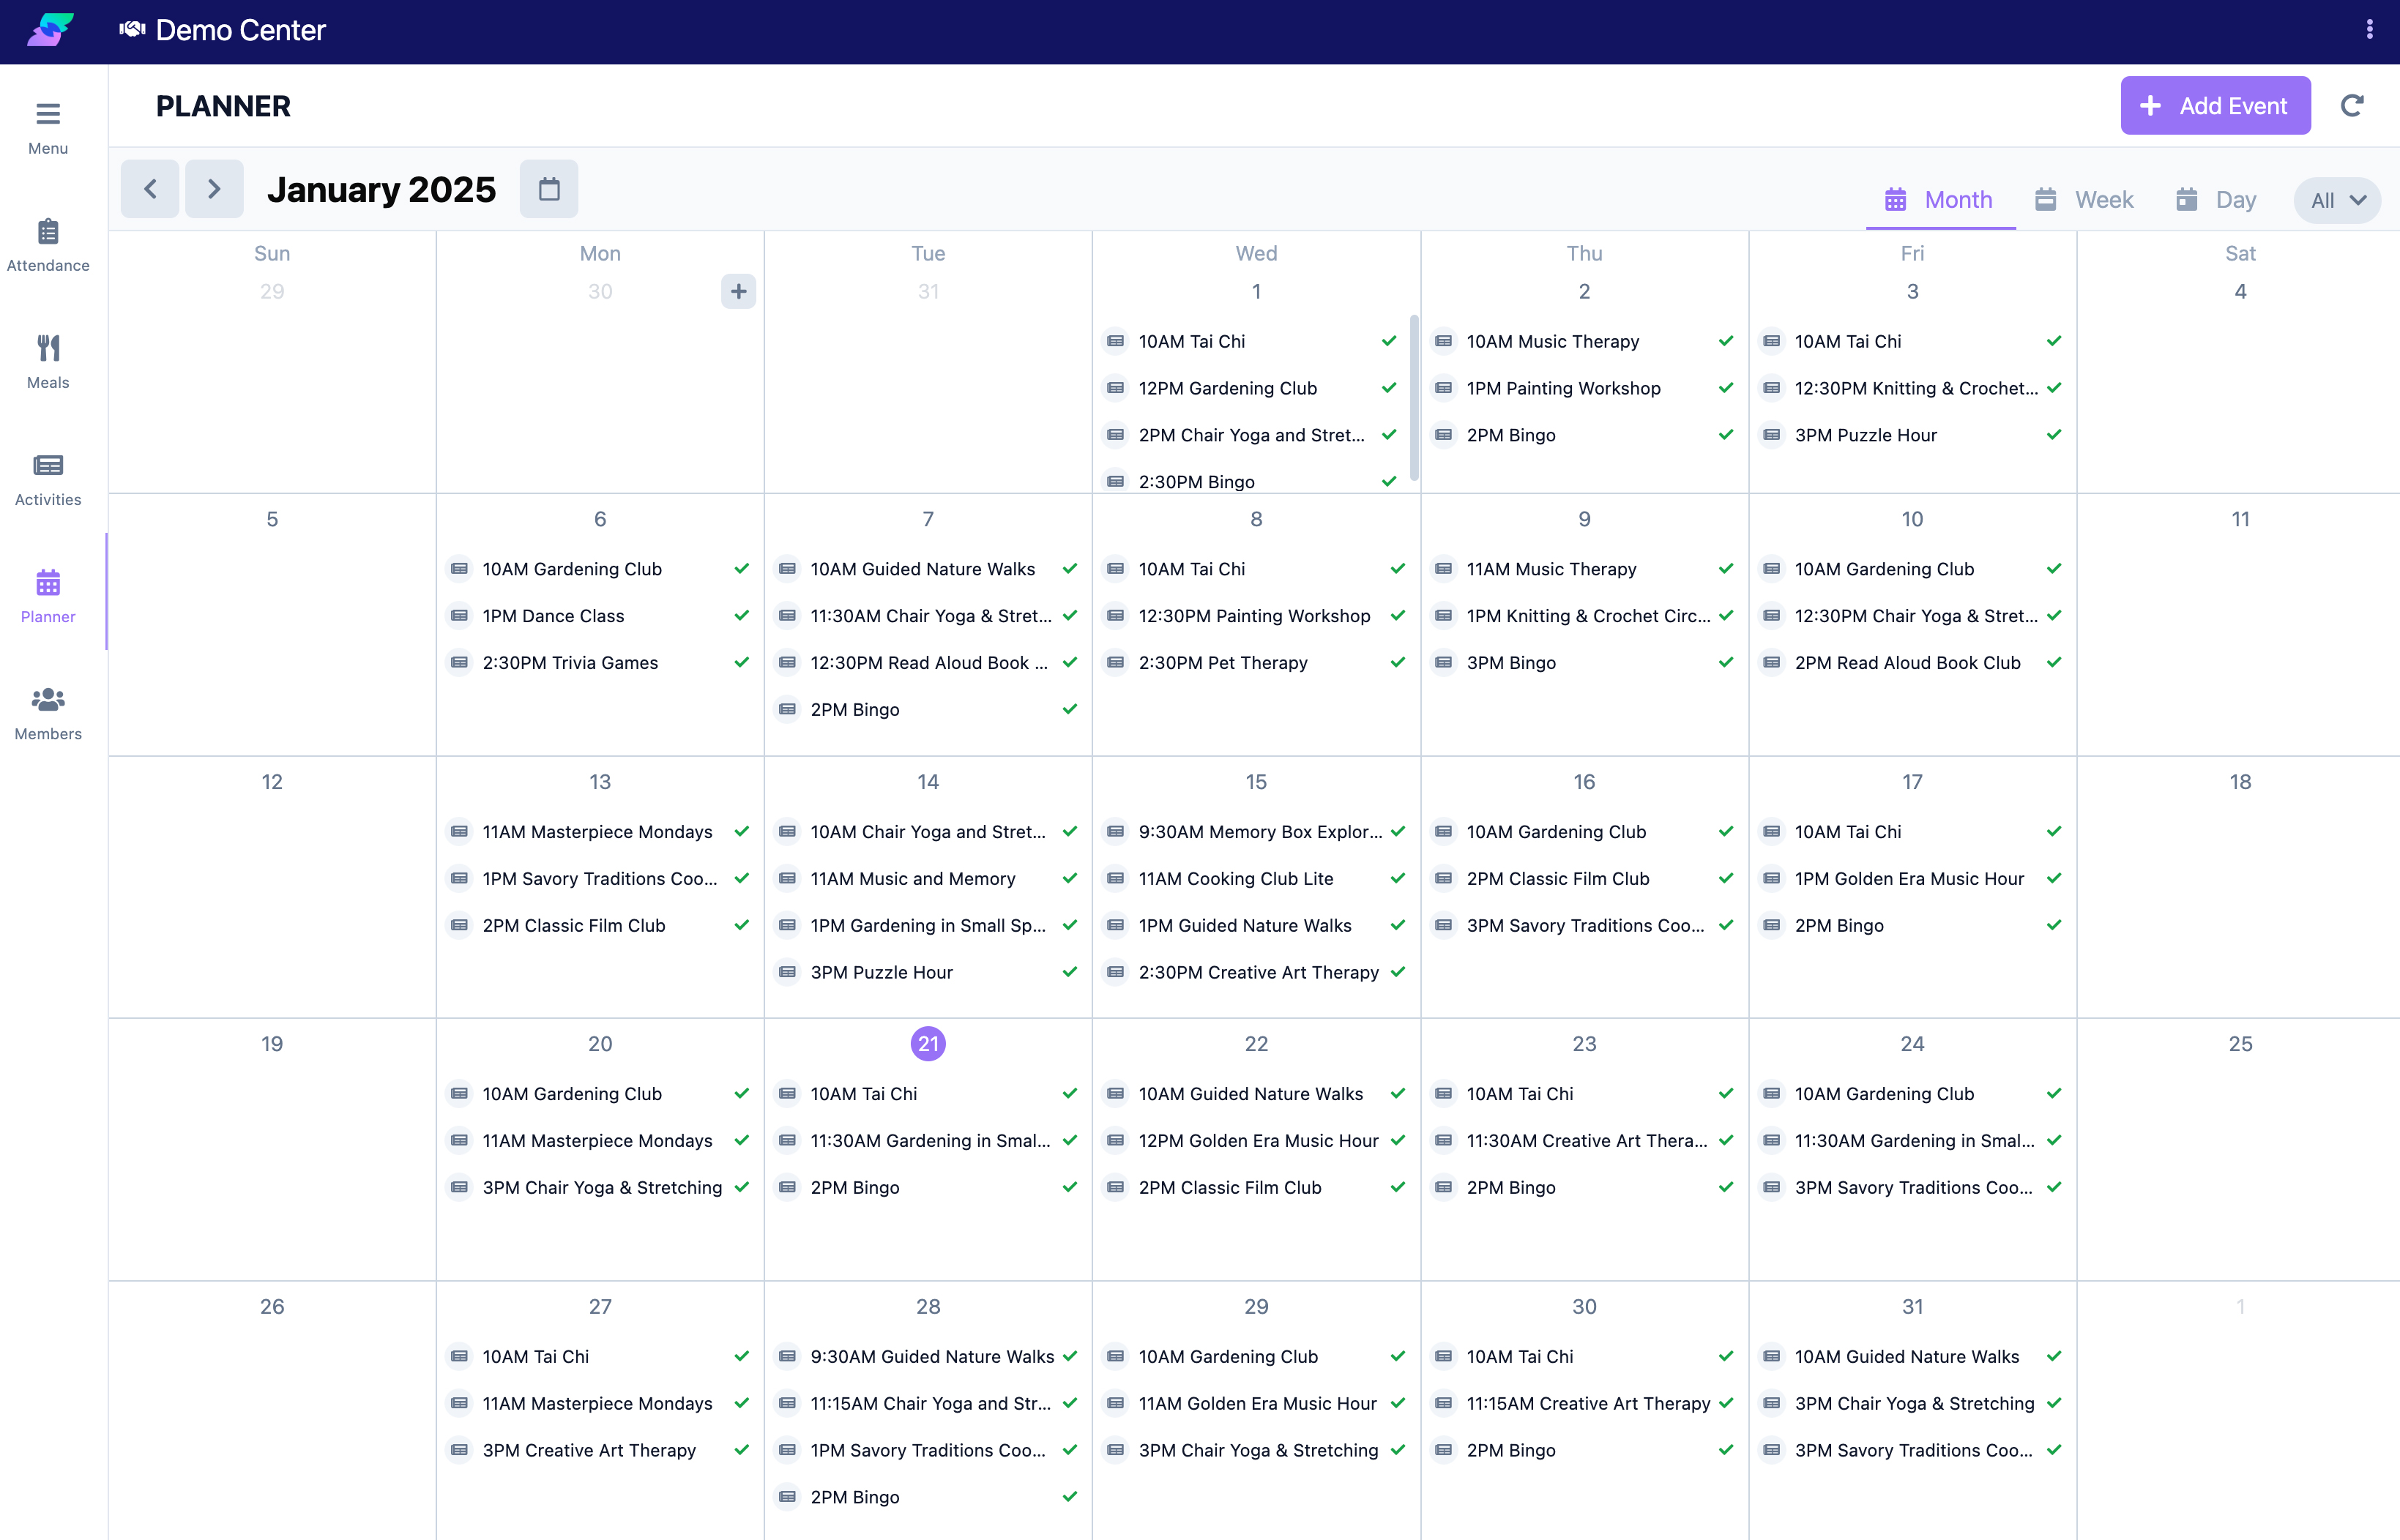Open the 2:30PM Trivia Games event
This screenshot has width=2400, height=1540.
pos(570,663)
